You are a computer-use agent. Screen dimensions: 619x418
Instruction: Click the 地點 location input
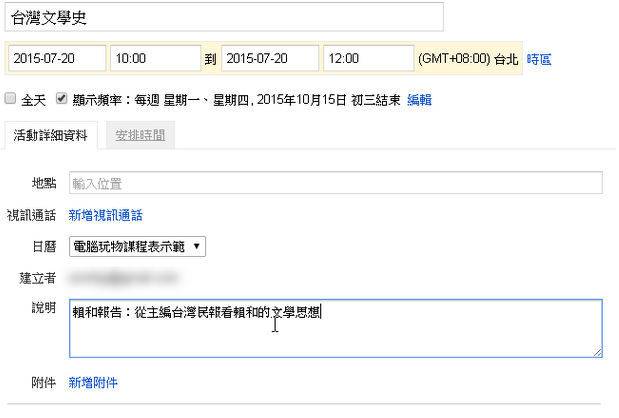point(335,183)
